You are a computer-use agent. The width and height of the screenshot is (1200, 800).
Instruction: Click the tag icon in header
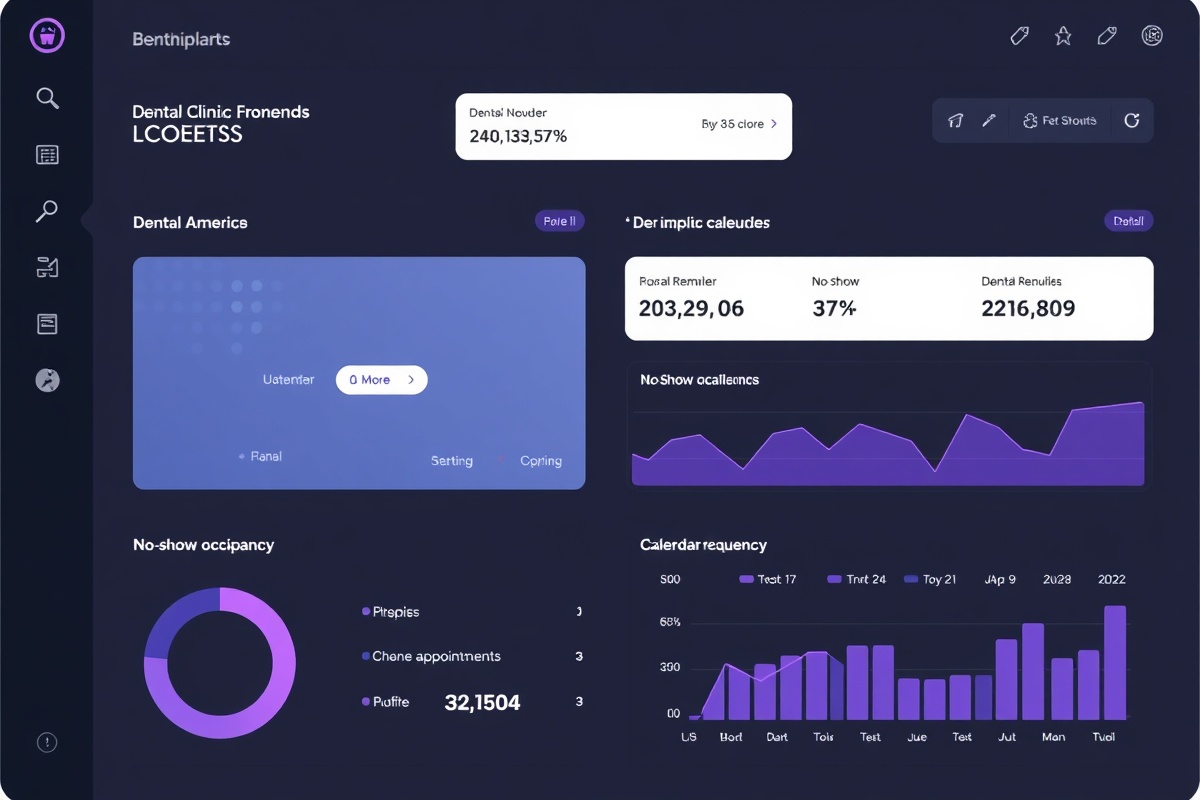(1019, 36)
